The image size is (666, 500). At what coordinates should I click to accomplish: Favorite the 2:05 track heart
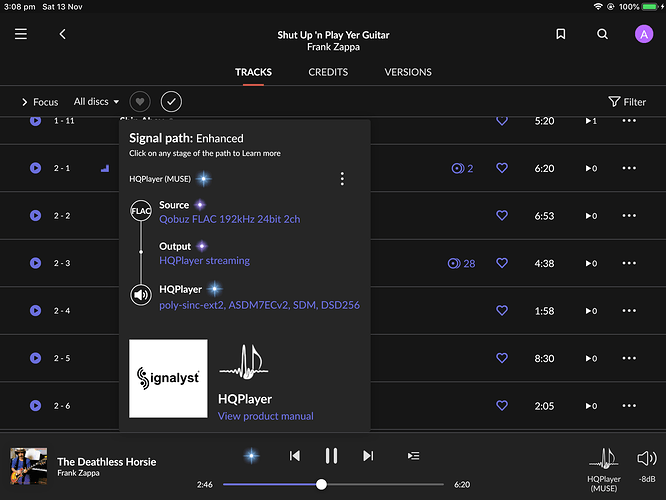[x=502, y=406]
